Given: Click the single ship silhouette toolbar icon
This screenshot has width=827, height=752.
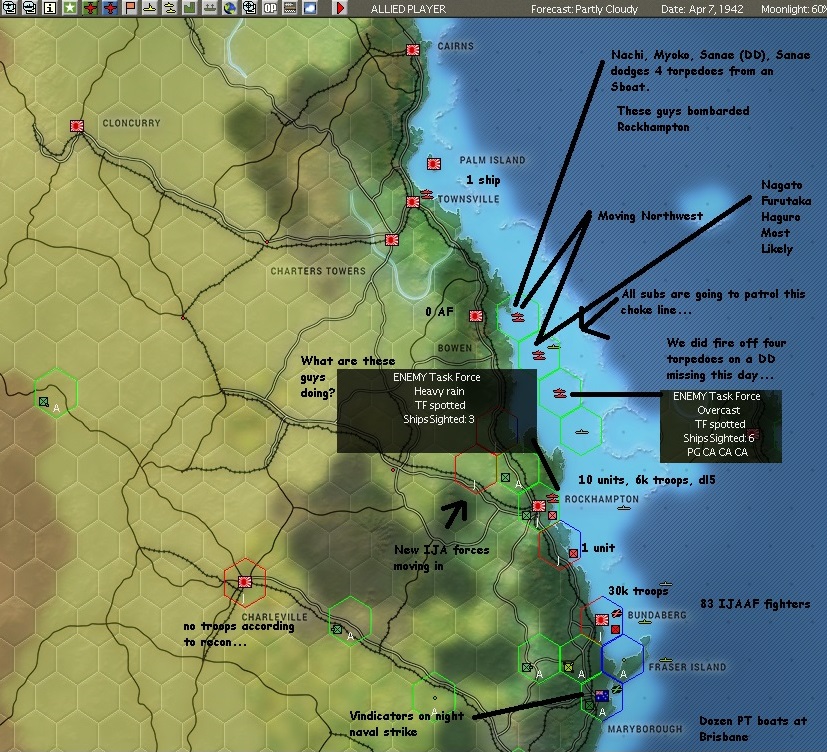Looking at the screenshot, I should (150, 8).
